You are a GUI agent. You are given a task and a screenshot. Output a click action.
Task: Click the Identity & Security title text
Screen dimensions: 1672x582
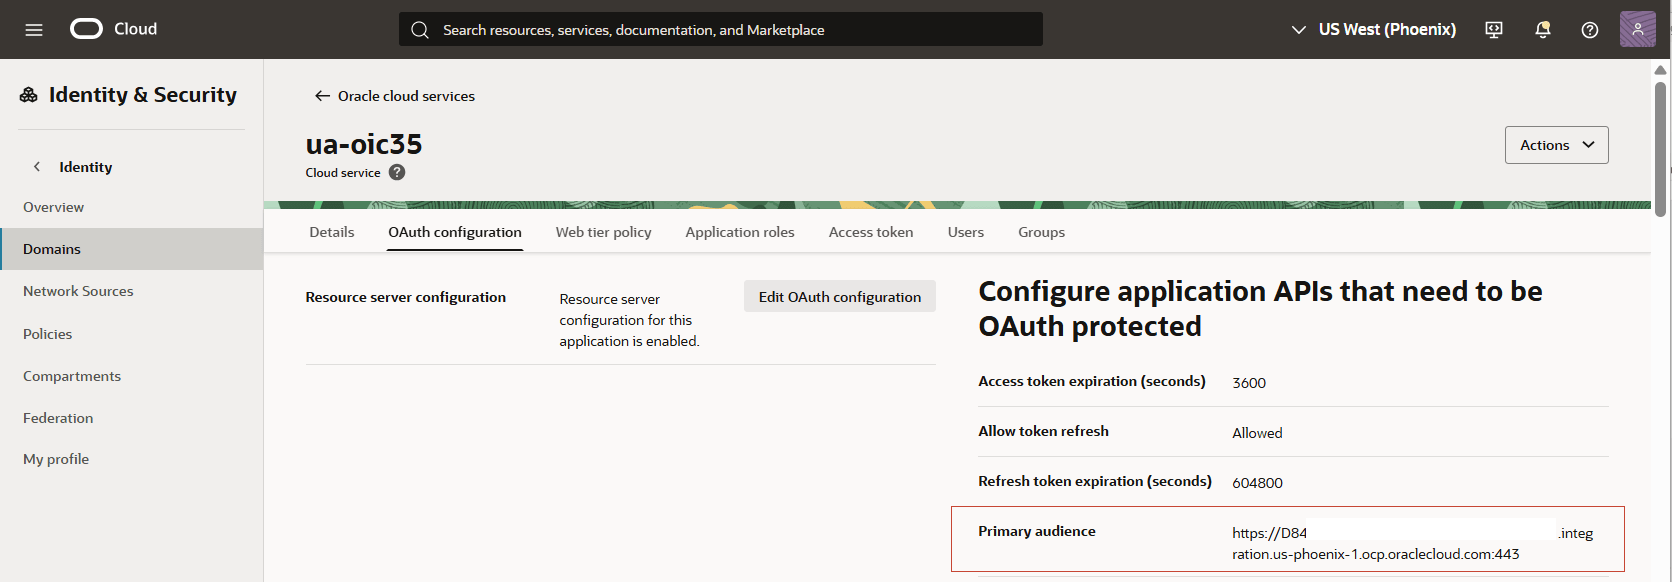(143, 95)
